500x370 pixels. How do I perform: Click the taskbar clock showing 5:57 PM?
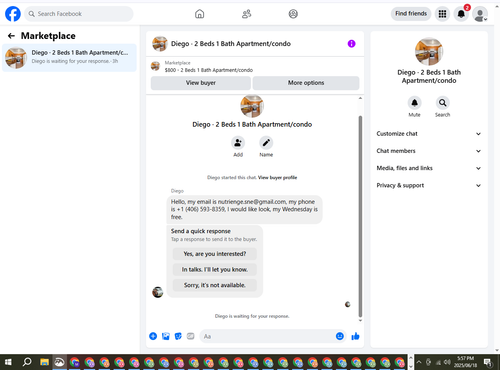point(465,362)
